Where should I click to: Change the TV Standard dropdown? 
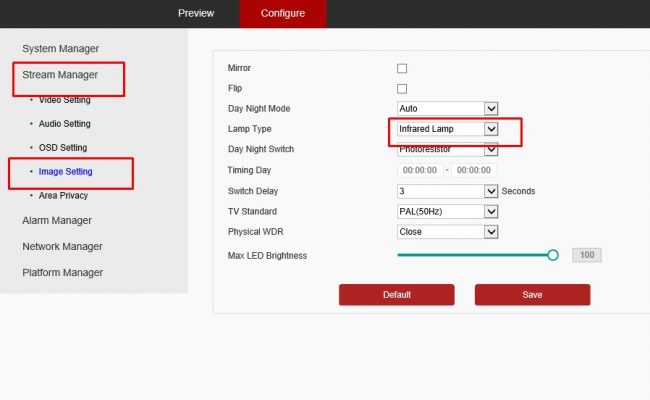(447, 212)
